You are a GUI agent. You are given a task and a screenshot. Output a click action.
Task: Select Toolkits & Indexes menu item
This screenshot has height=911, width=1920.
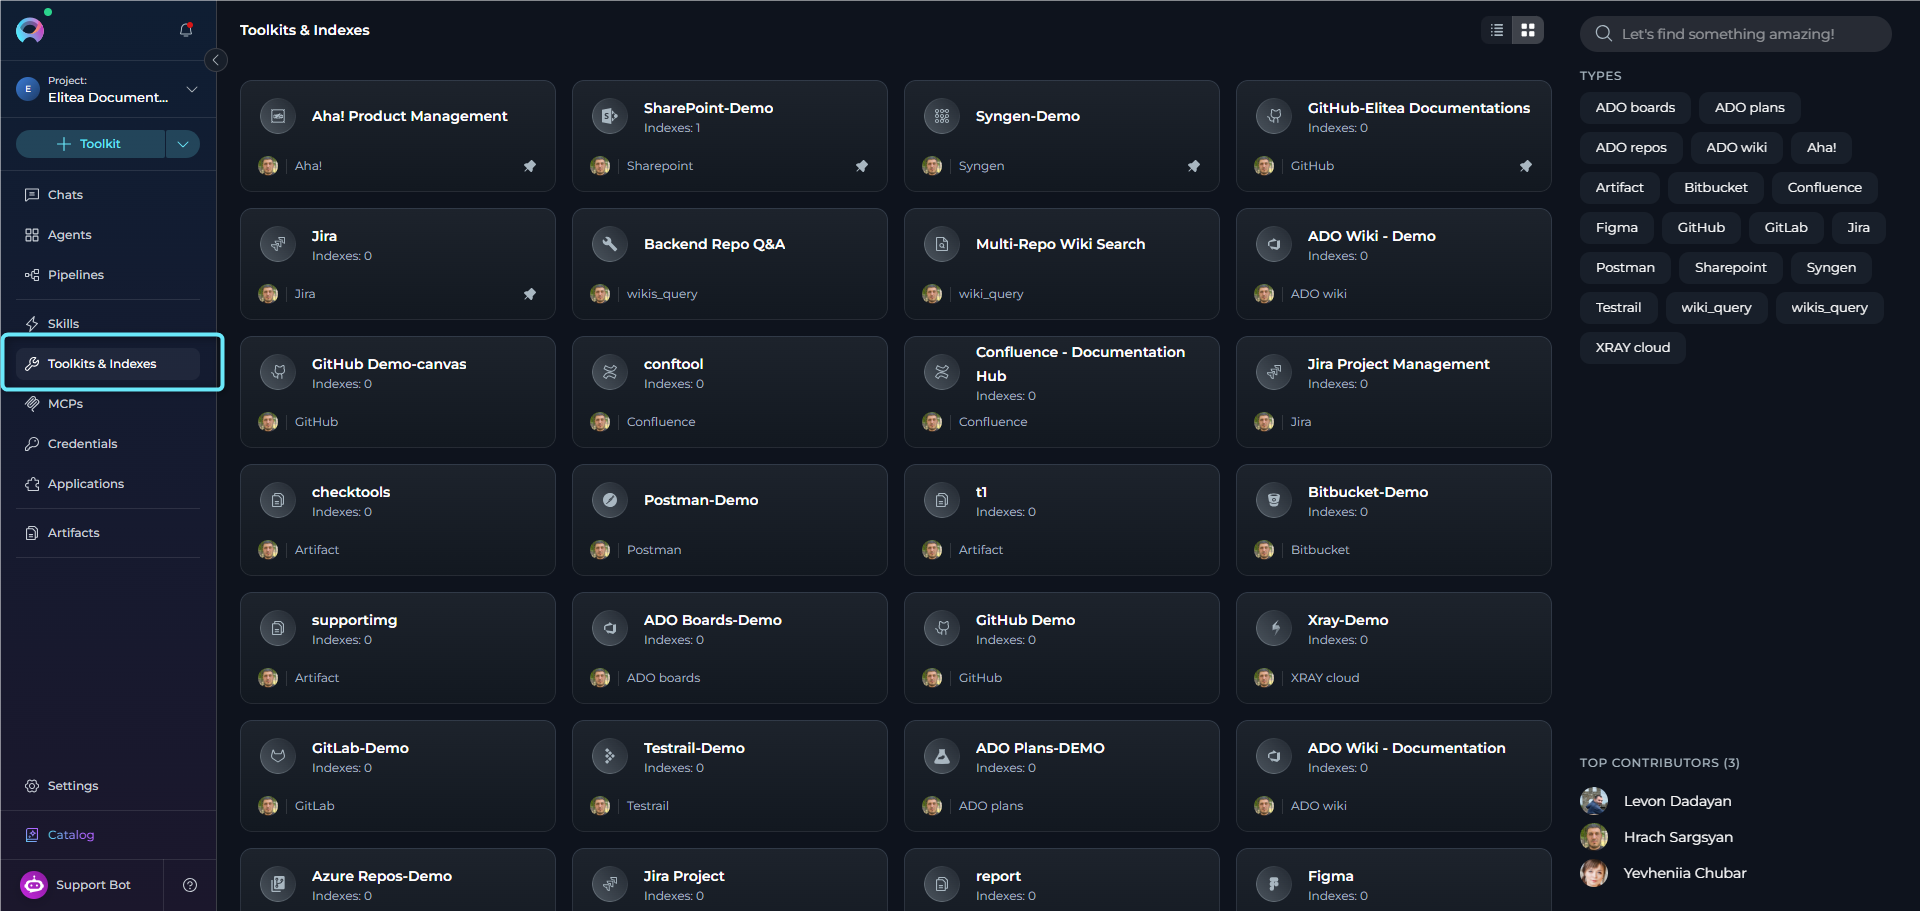pyautogui.click(x=108, y=364)
